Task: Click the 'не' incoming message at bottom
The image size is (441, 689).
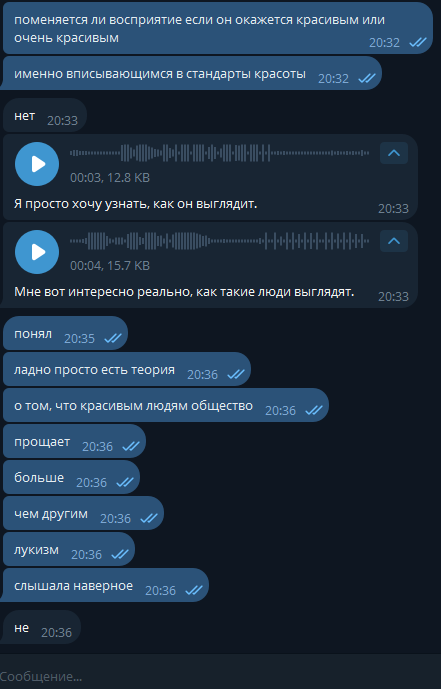Action: pyautogui.click(x=42, y=627)
